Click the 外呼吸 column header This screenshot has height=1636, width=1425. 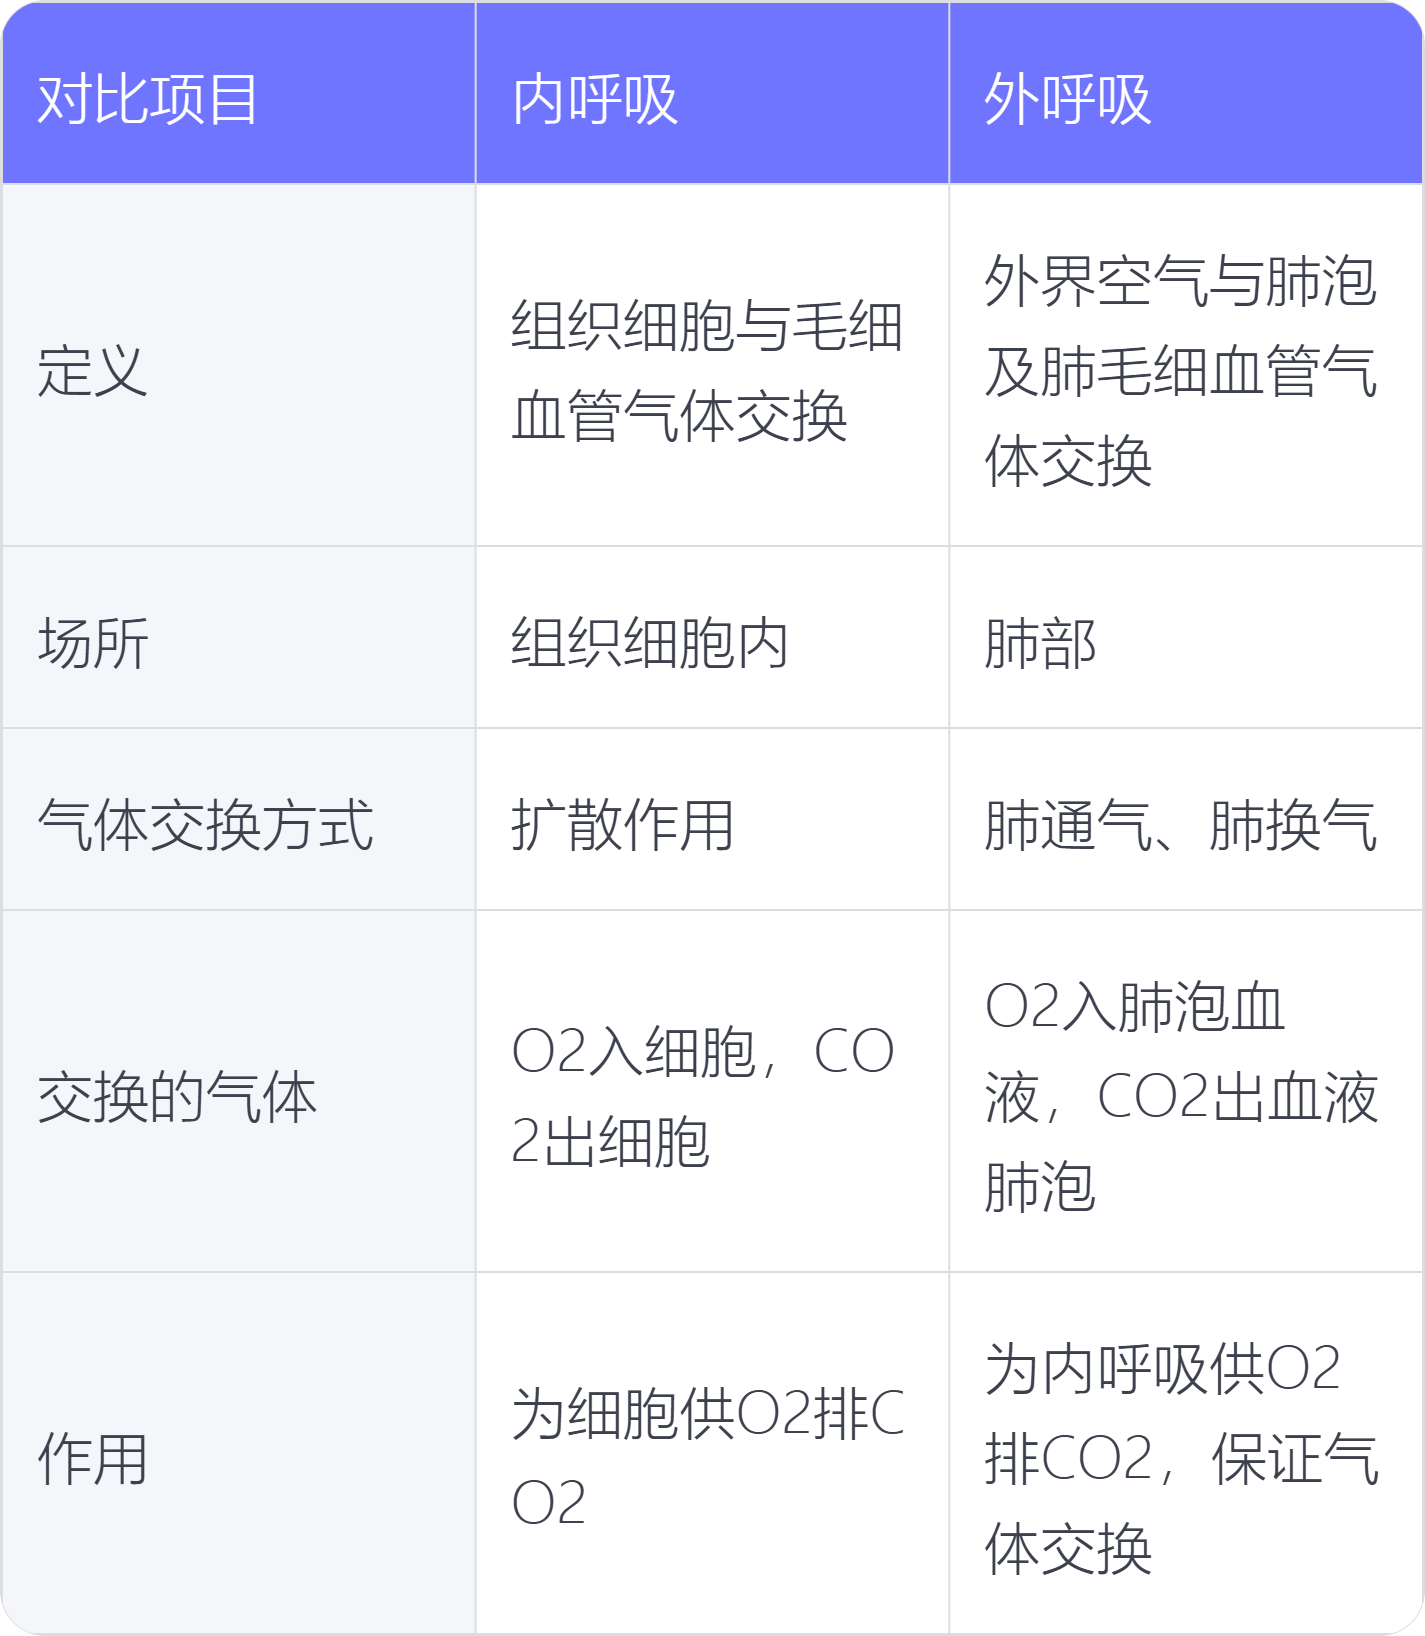coord(1068,100)
